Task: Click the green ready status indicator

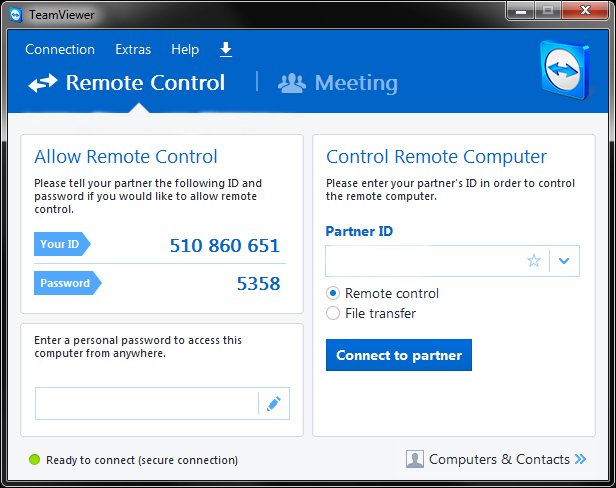Action: click(x=35, y=459)
